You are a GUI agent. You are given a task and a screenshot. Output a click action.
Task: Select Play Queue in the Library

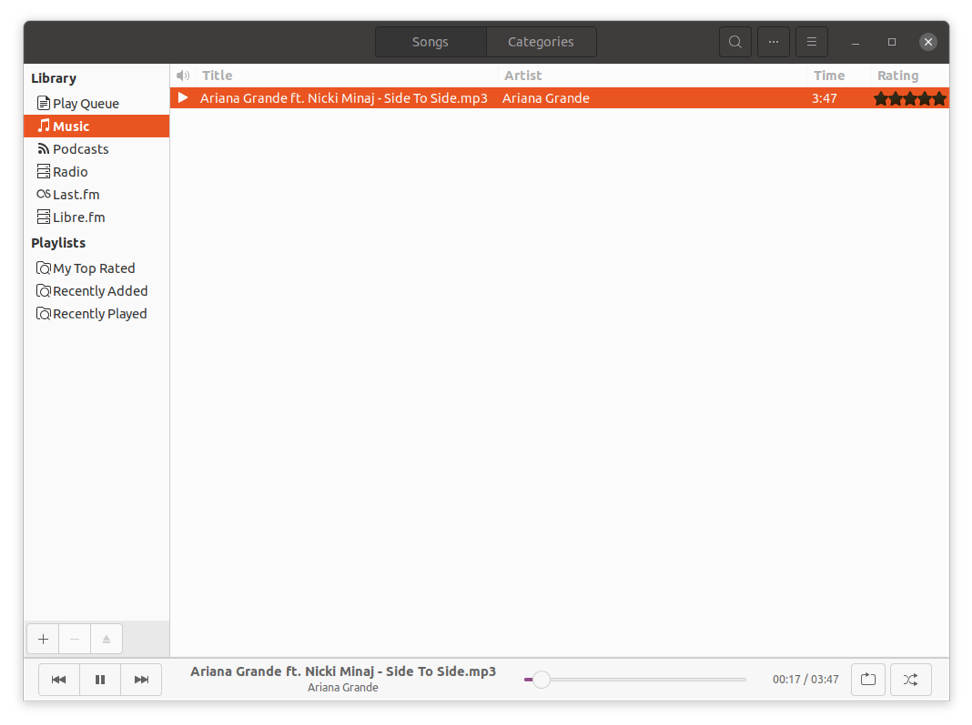[x=97, y=103]
